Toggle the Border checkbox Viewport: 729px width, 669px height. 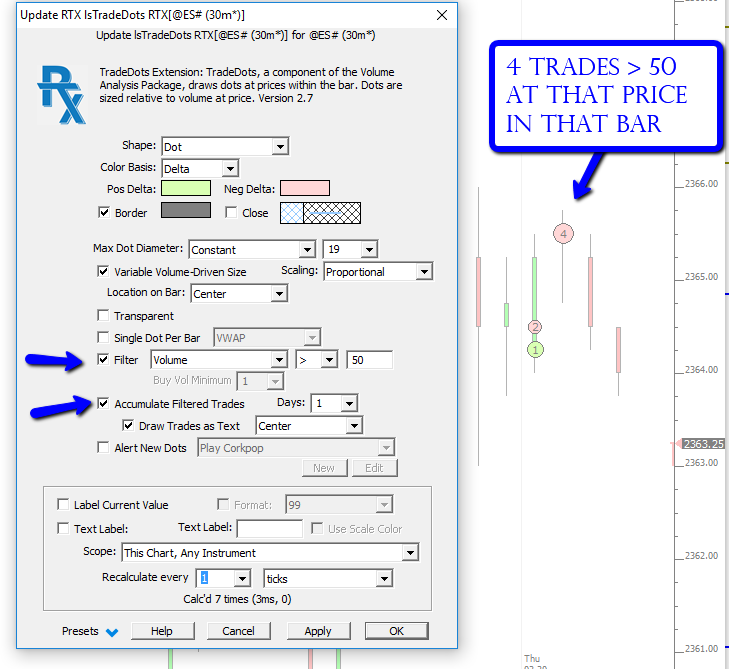coord(104,212)
